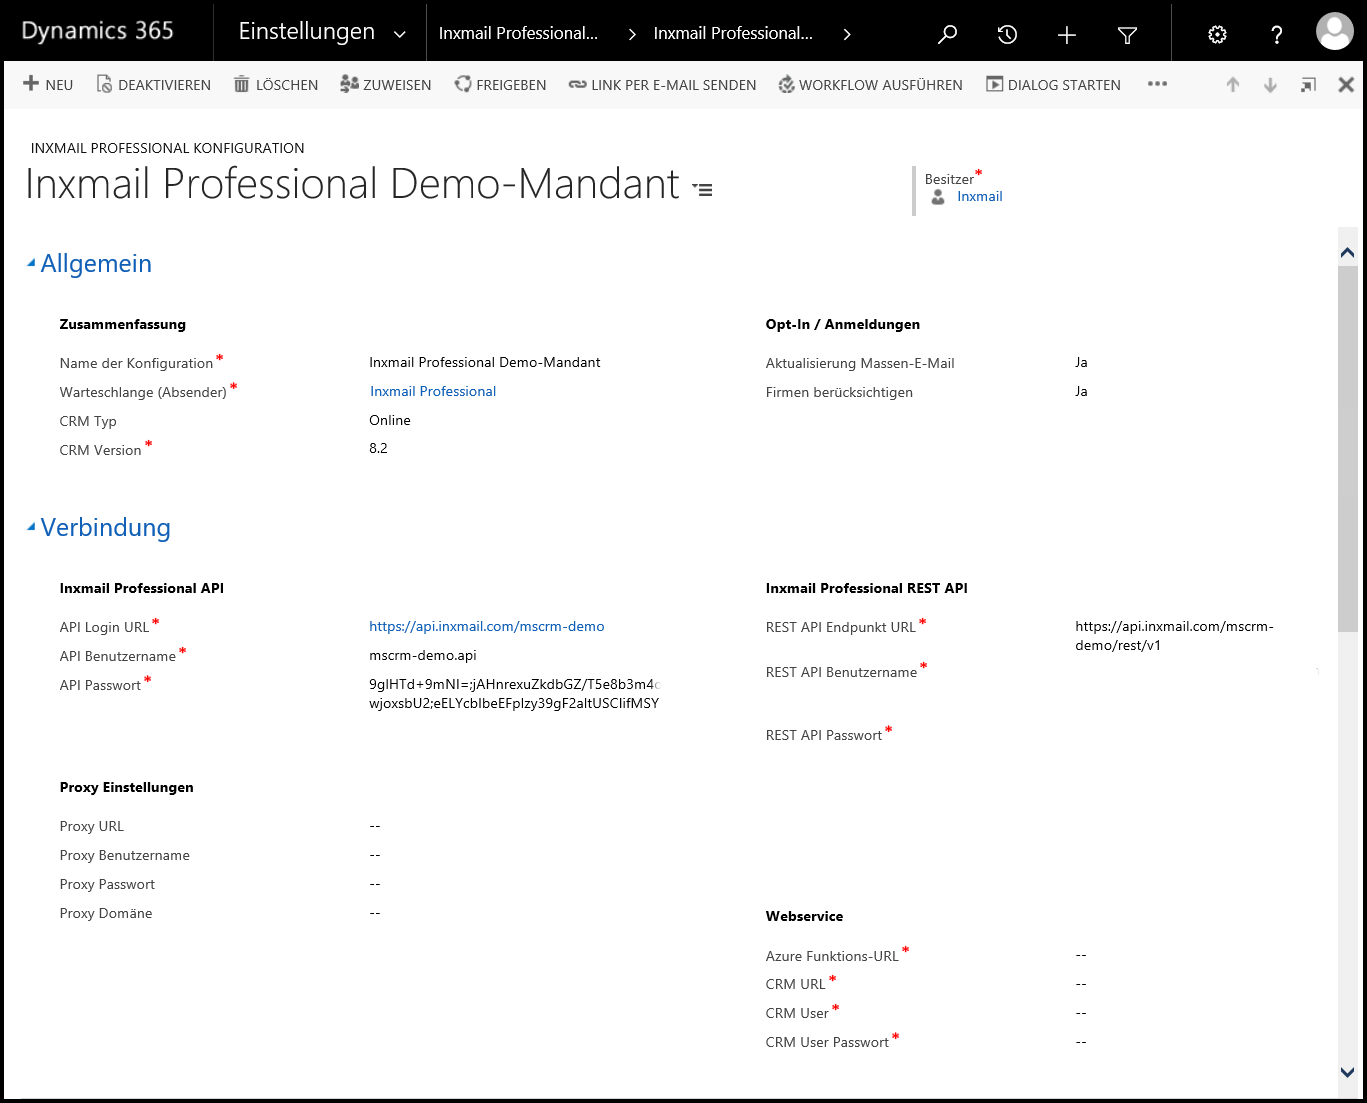Click NEU to create a record
The image size is (1367, 1103).
48,85
